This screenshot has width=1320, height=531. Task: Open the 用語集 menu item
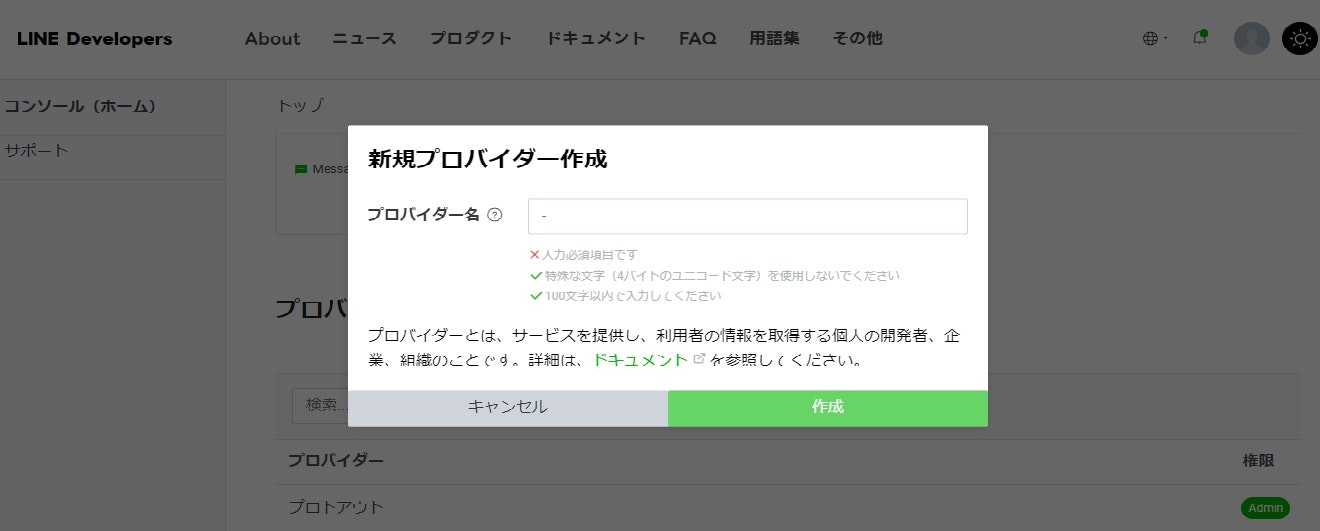click(774, 39)
